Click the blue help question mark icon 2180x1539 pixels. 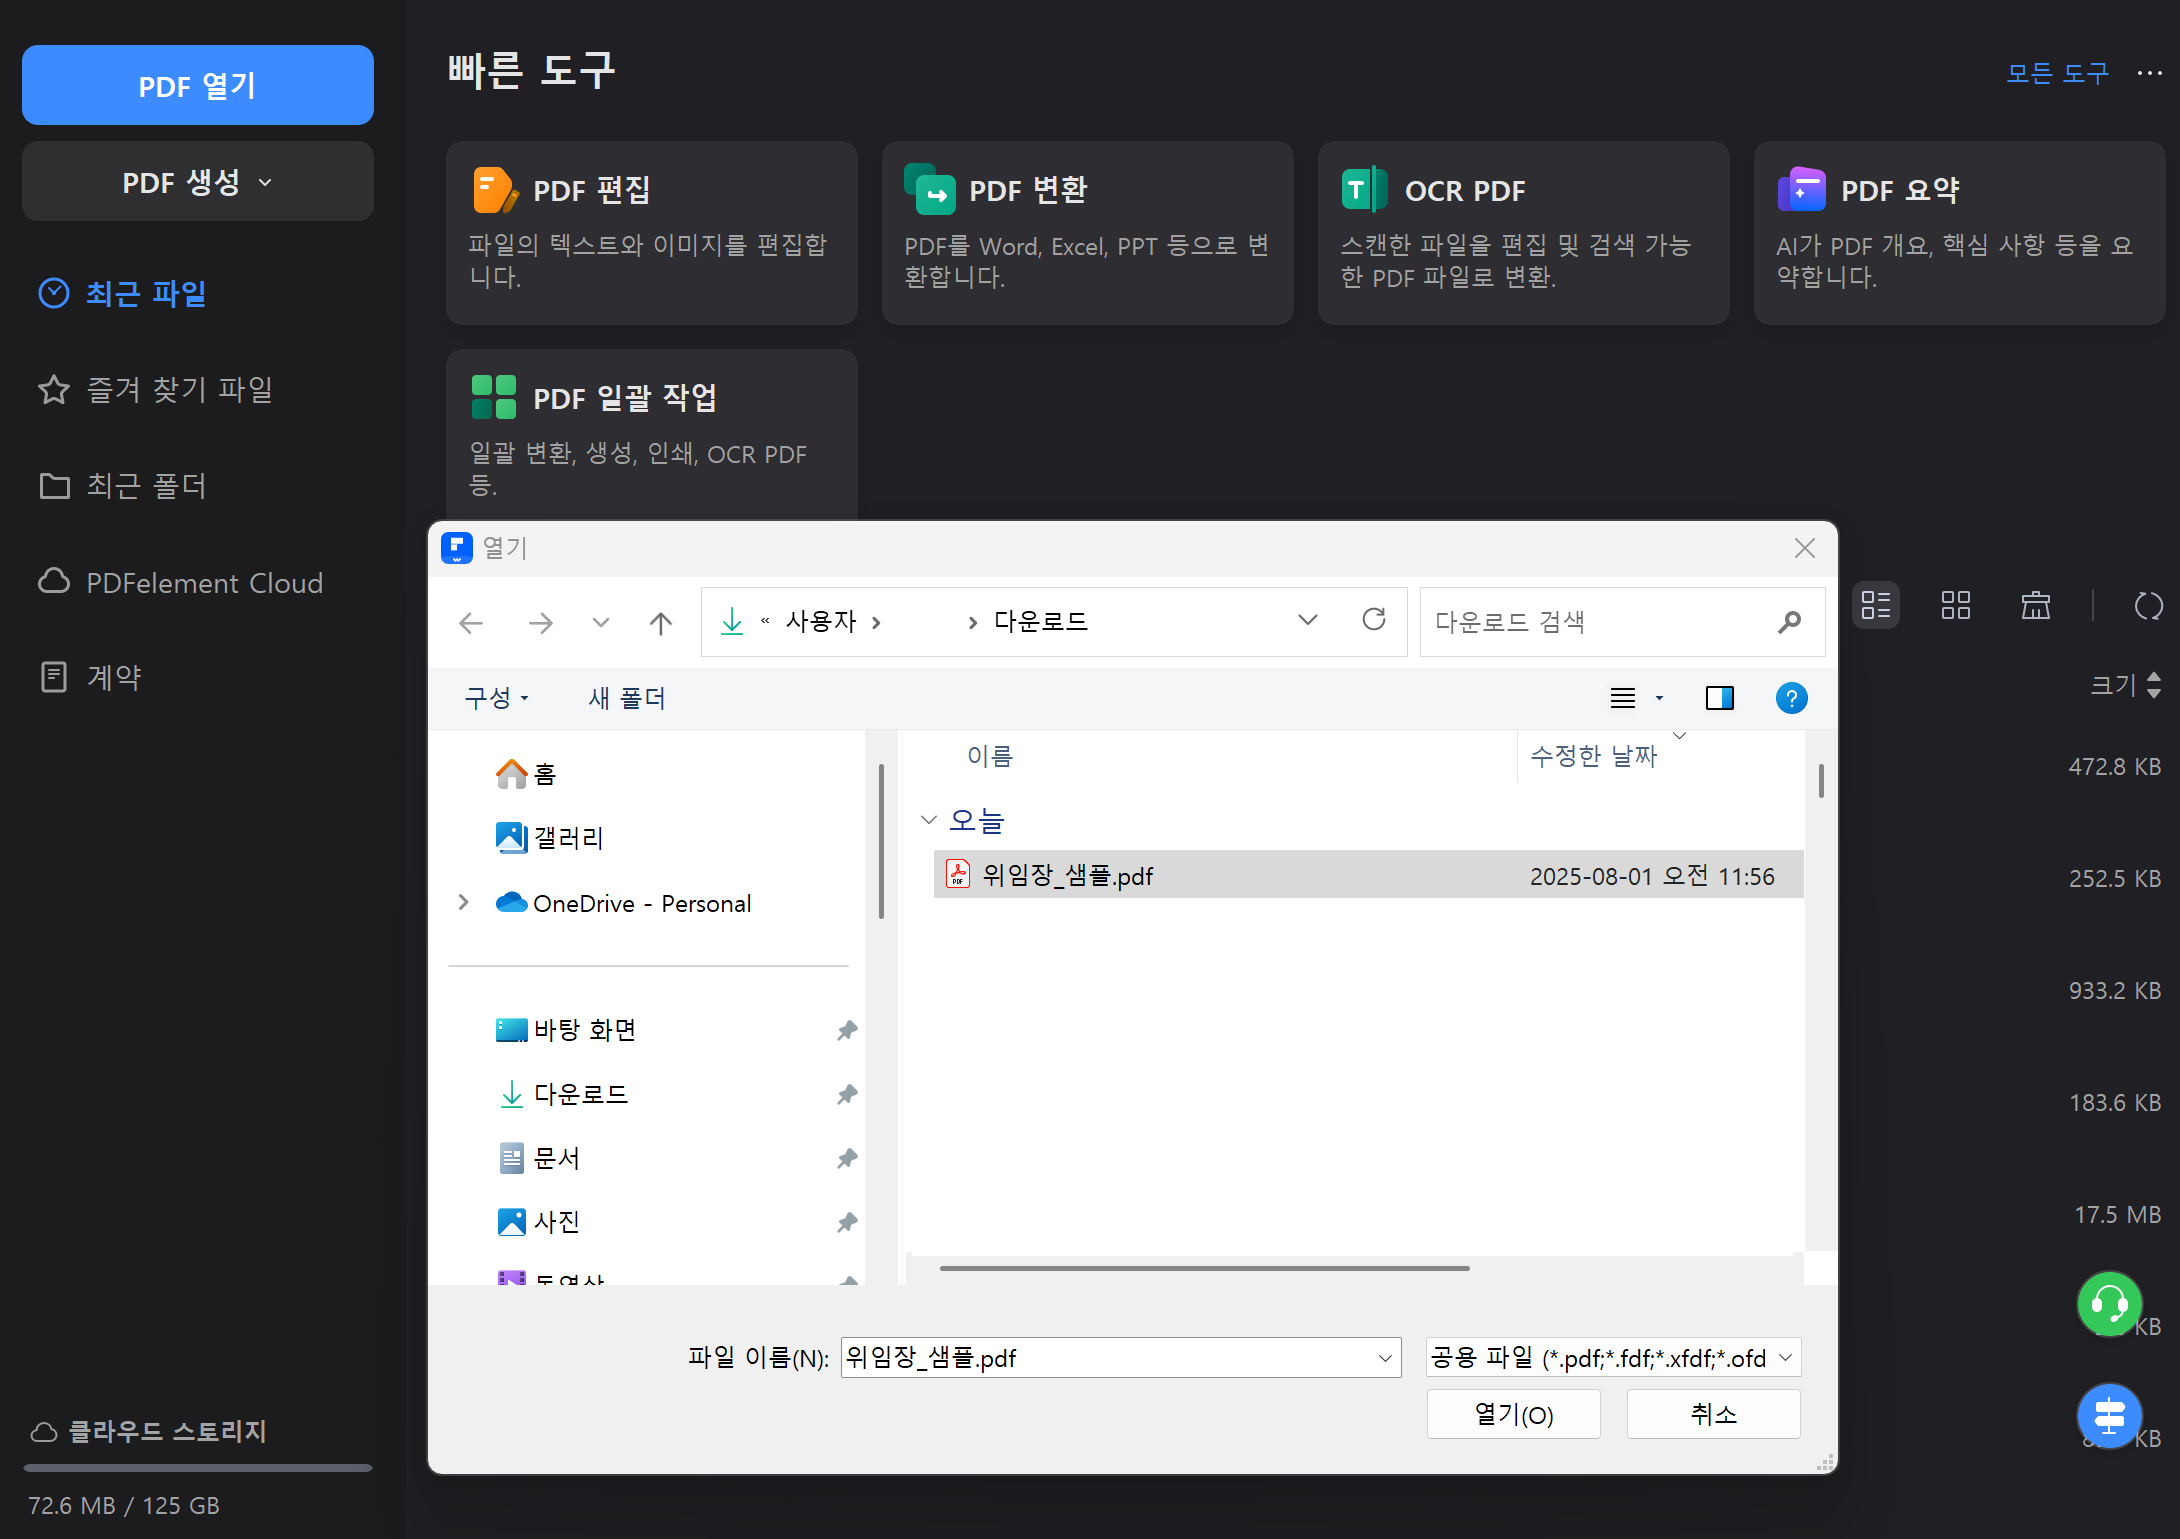pyautogui.click(x=1791, y=698)
